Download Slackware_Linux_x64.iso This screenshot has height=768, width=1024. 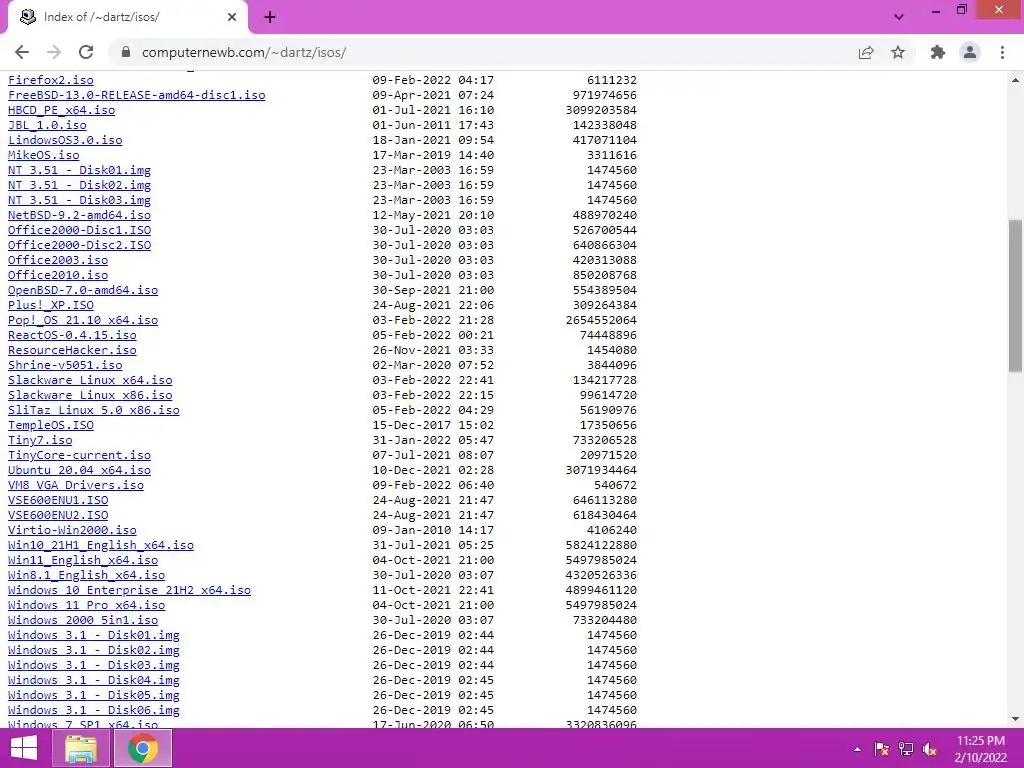point(90,380)
